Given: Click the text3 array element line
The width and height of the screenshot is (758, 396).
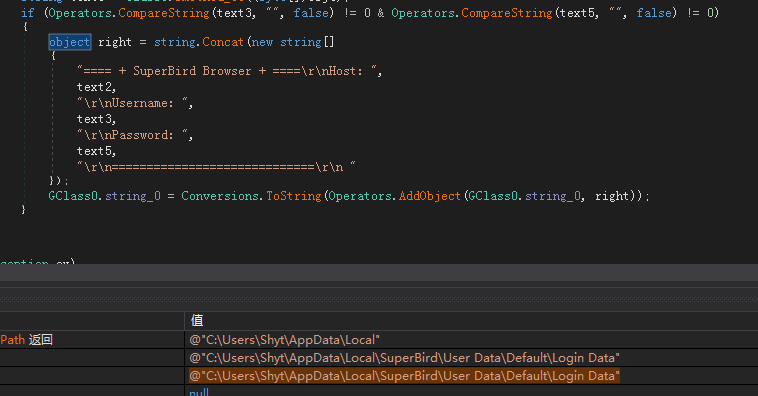Looking at the screenshot, I should coord(96,119).
